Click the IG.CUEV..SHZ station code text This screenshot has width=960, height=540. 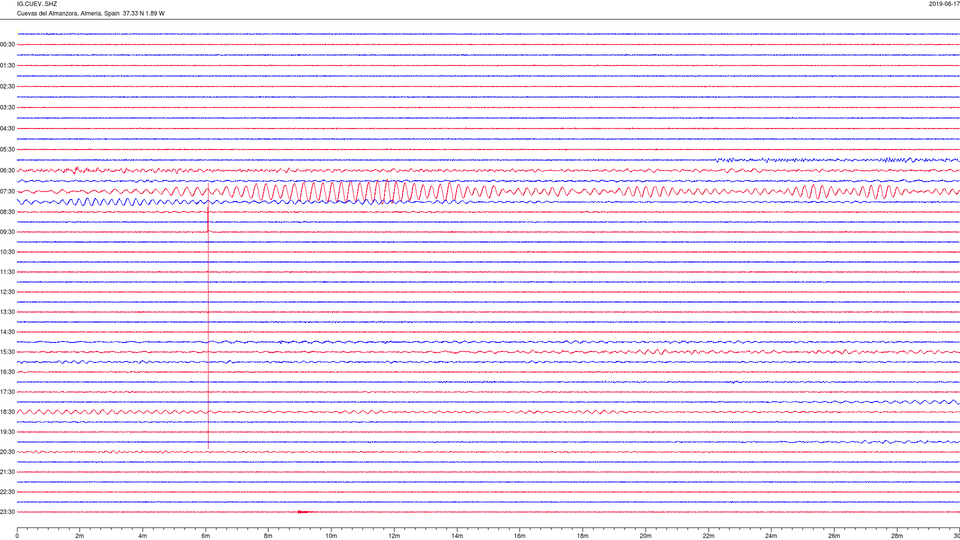pos(37,4)
